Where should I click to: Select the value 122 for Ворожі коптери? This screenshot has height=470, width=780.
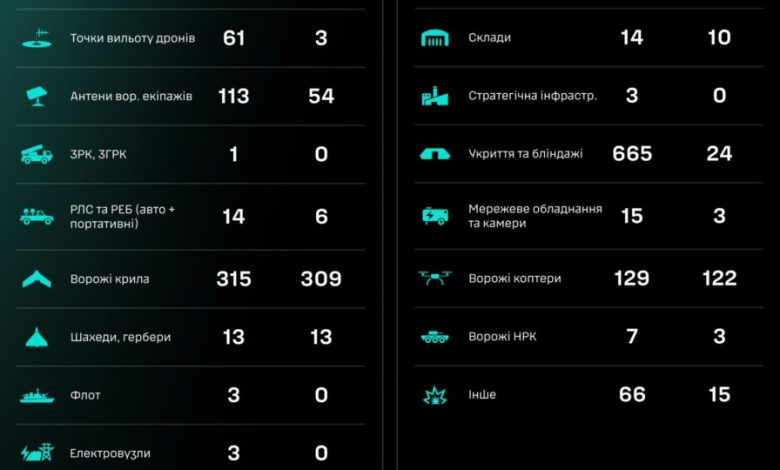(x=719, y=278)
